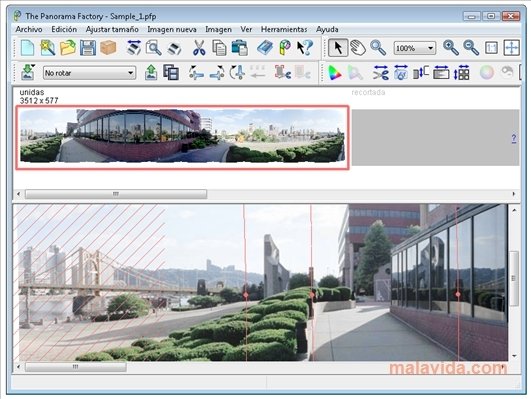Minimize The Panorama Factory window

click(472, 16)
